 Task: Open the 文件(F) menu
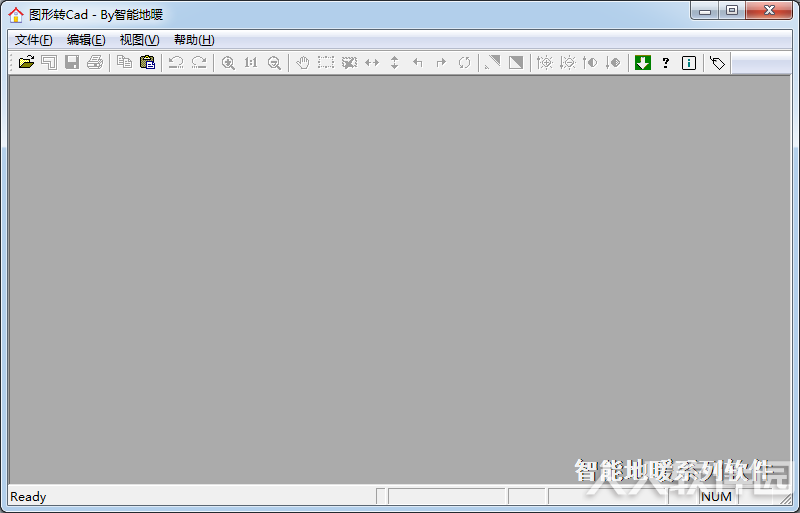click(x=33, y=40)
